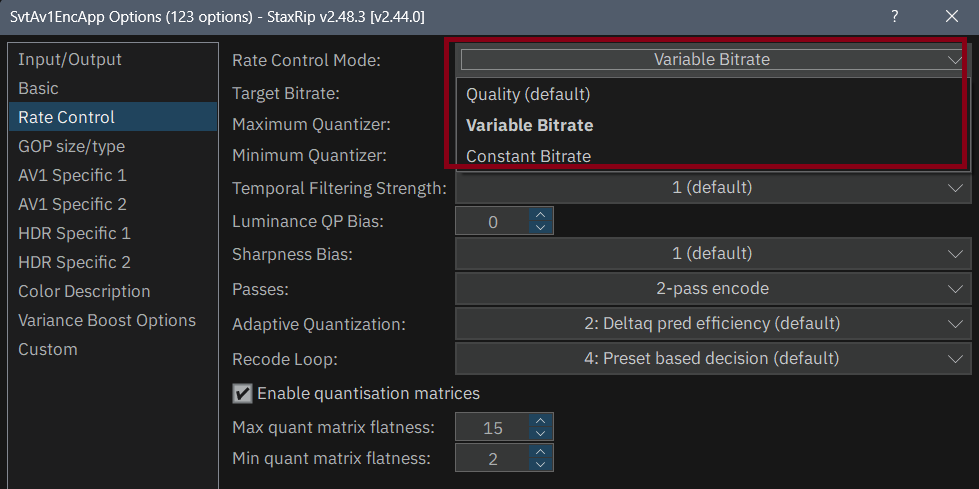
Task: Increase Luminance QP Bias with up arrow
Action: (541, 214)
